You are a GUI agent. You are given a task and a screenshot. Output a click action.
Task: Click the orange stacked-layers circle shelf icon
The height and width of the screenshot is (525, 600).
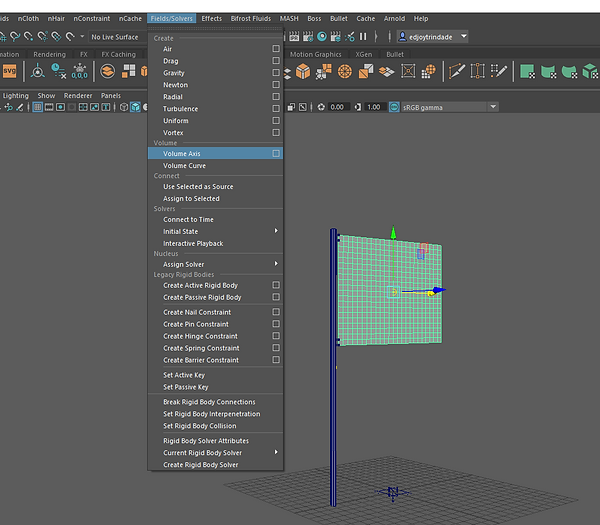click(108, 71)
